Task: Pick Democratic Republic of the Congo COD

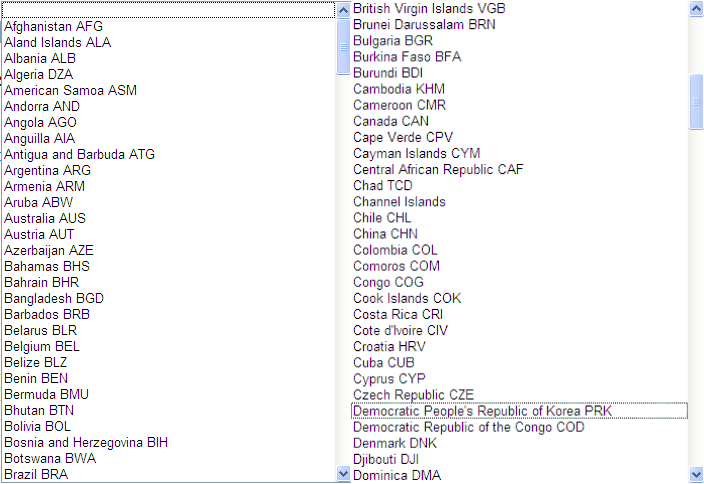Action: pyautogui.click(x=469, y=427)
